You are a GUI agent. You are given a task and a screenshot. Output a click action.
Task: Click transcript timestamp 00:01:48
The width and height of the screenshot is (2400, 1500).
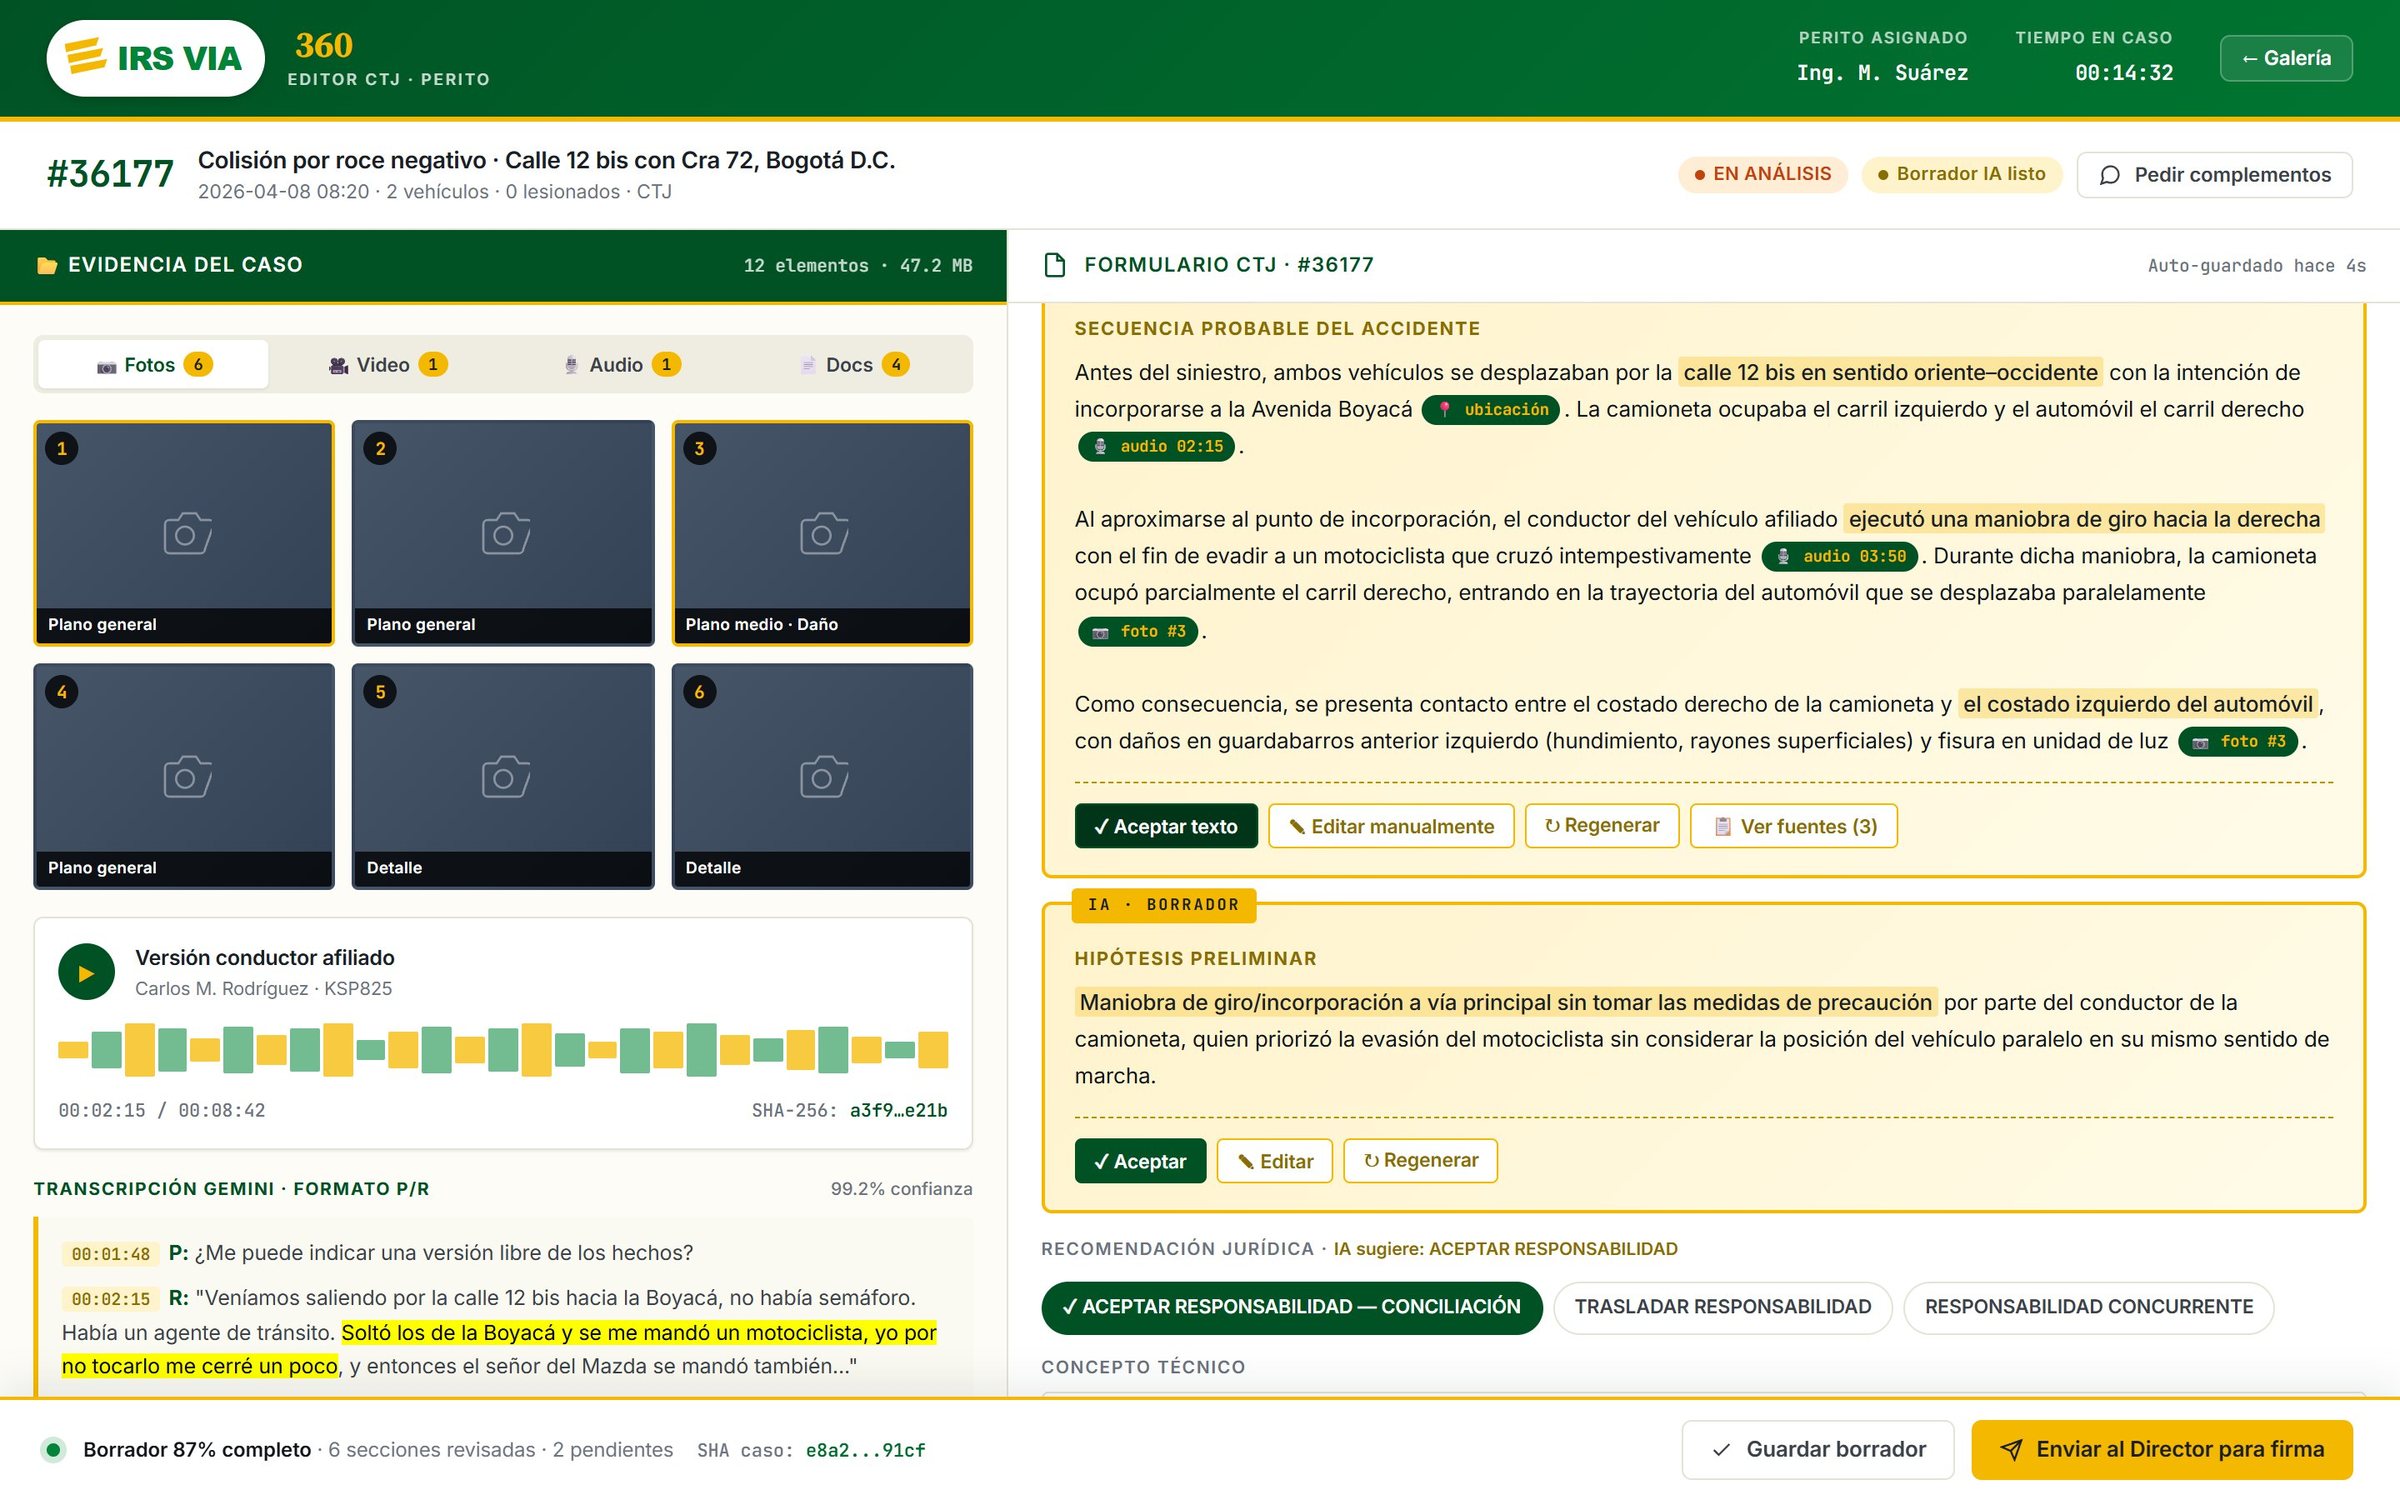(x=110, y=1254)
